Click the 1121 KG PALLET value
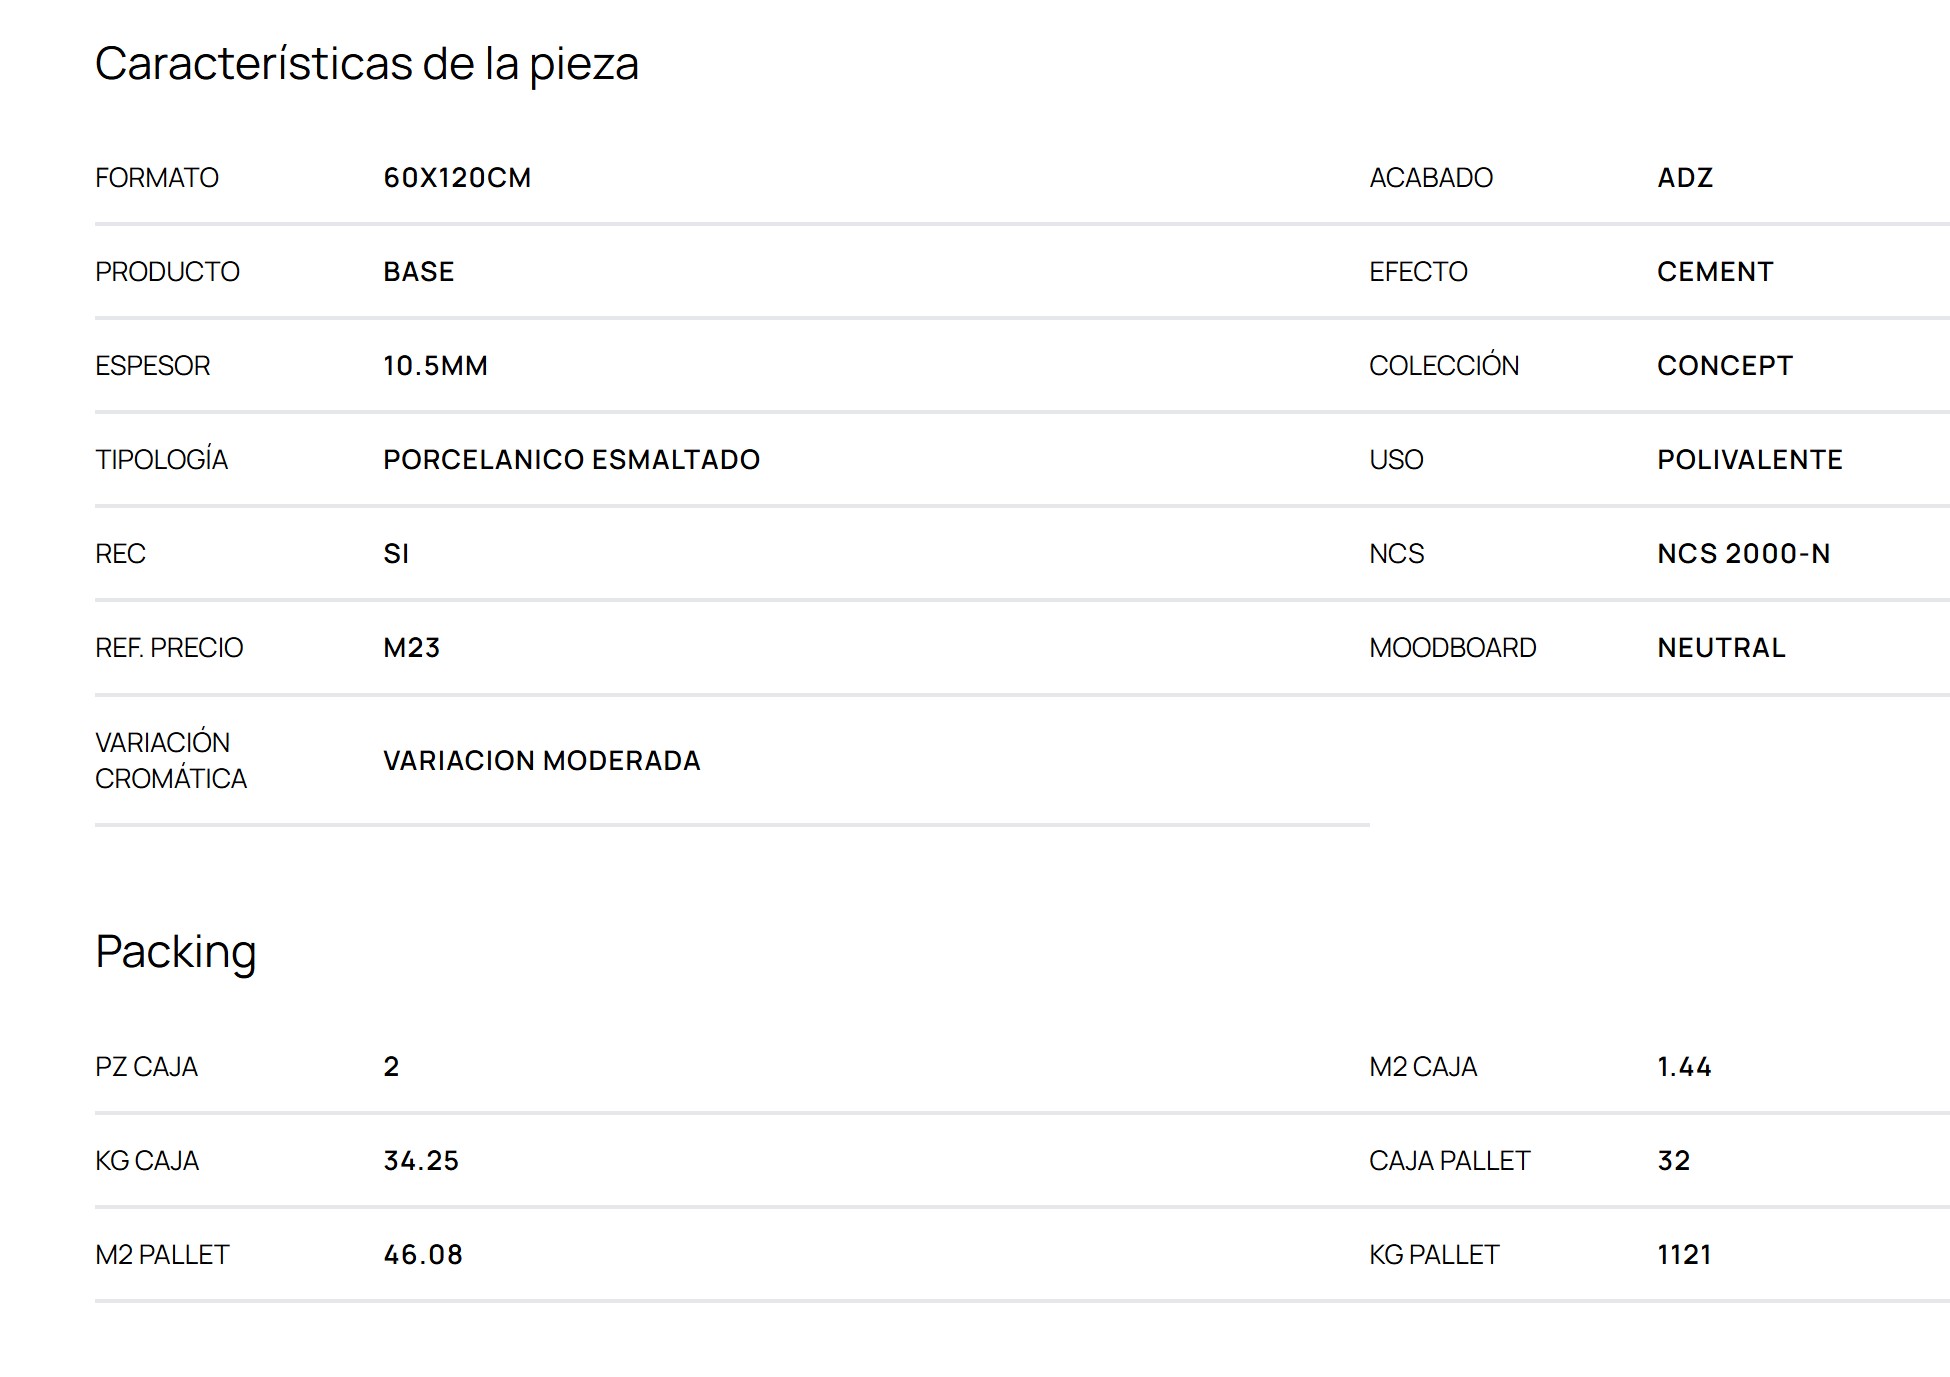The image size is (1950, 1377). 1684,1255
